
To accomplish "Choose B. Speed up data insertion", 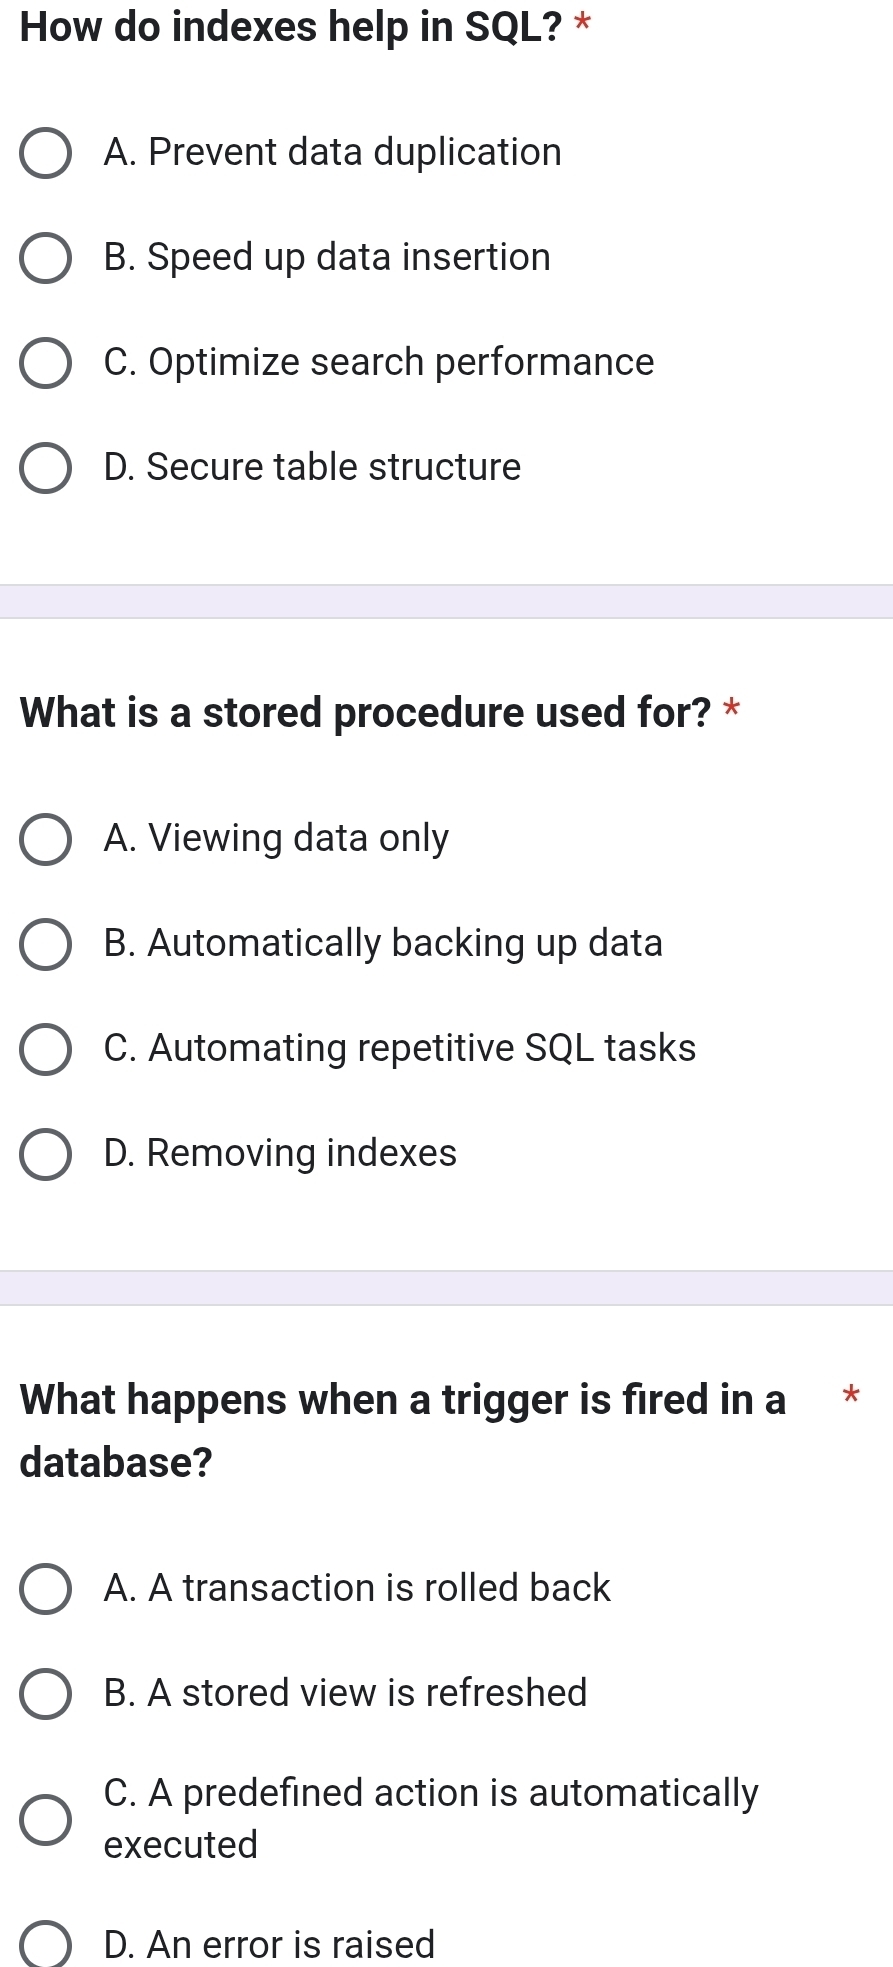I will [46, 258].
